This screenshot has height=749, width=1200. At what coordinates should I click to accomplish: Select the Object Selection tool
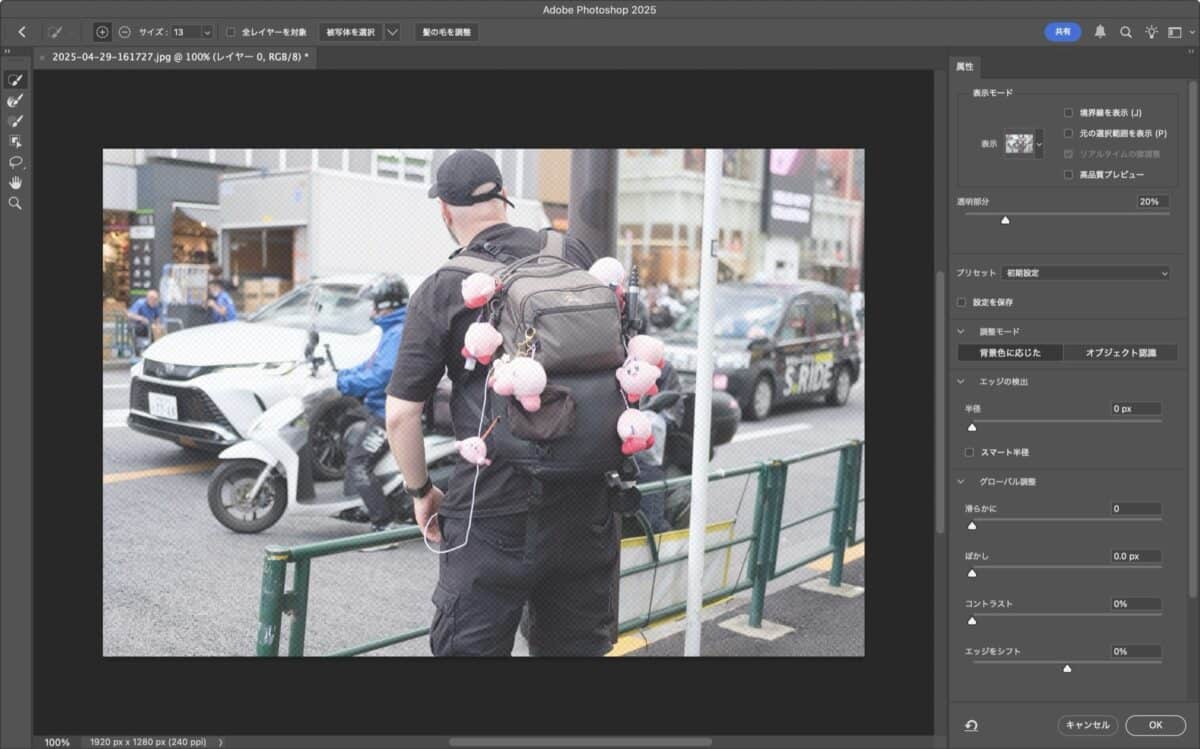pyautogui.click(x=15, y=141)
